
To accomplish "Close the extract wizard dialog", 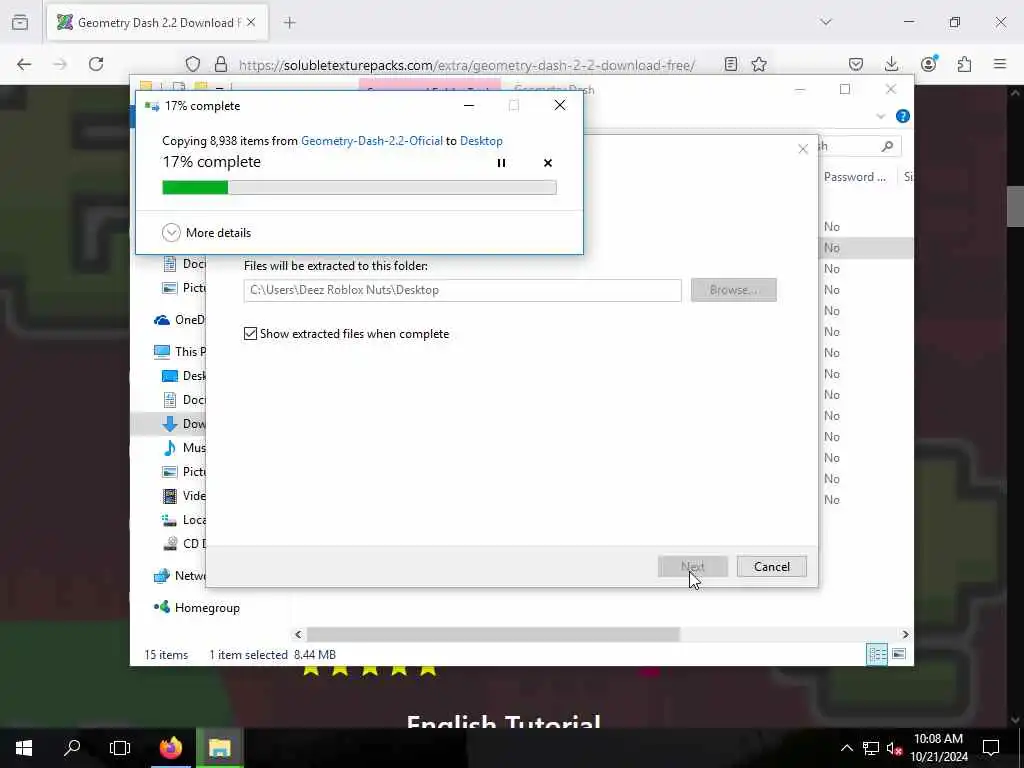I will [x=803, y=149].
